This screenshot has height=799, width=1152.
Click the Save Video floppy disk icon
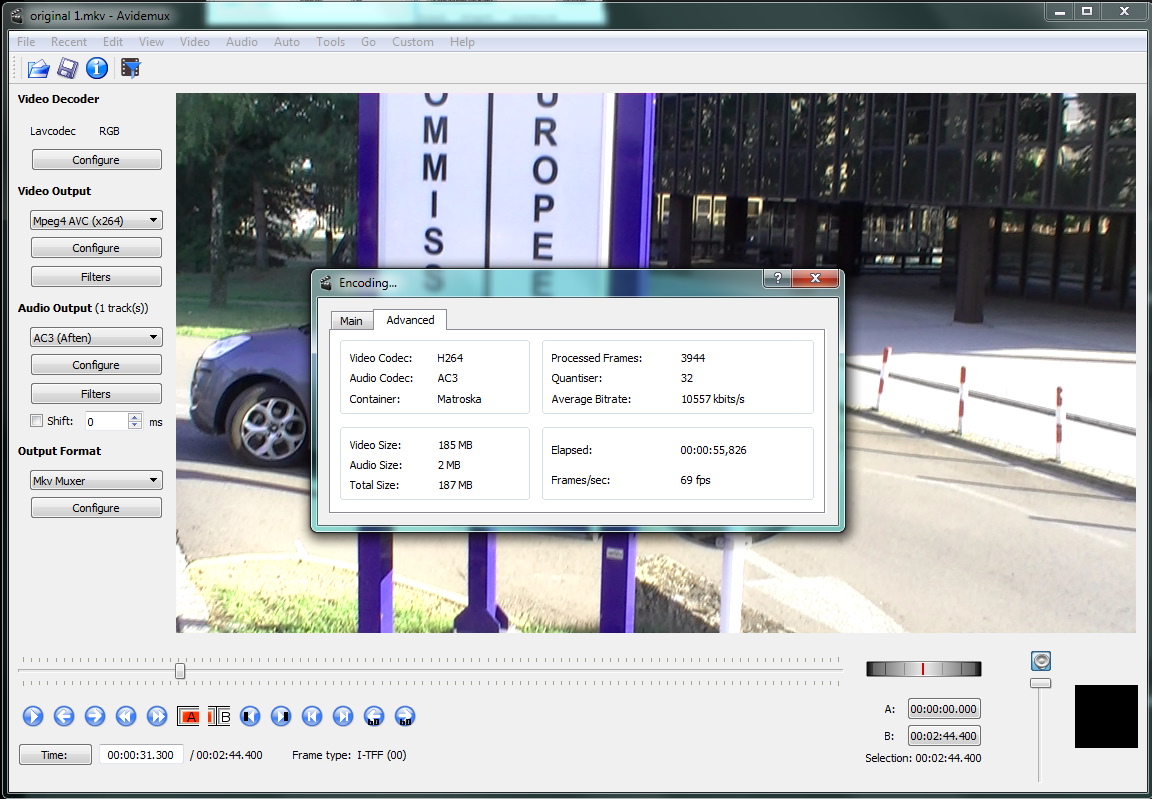pos(68,68)
